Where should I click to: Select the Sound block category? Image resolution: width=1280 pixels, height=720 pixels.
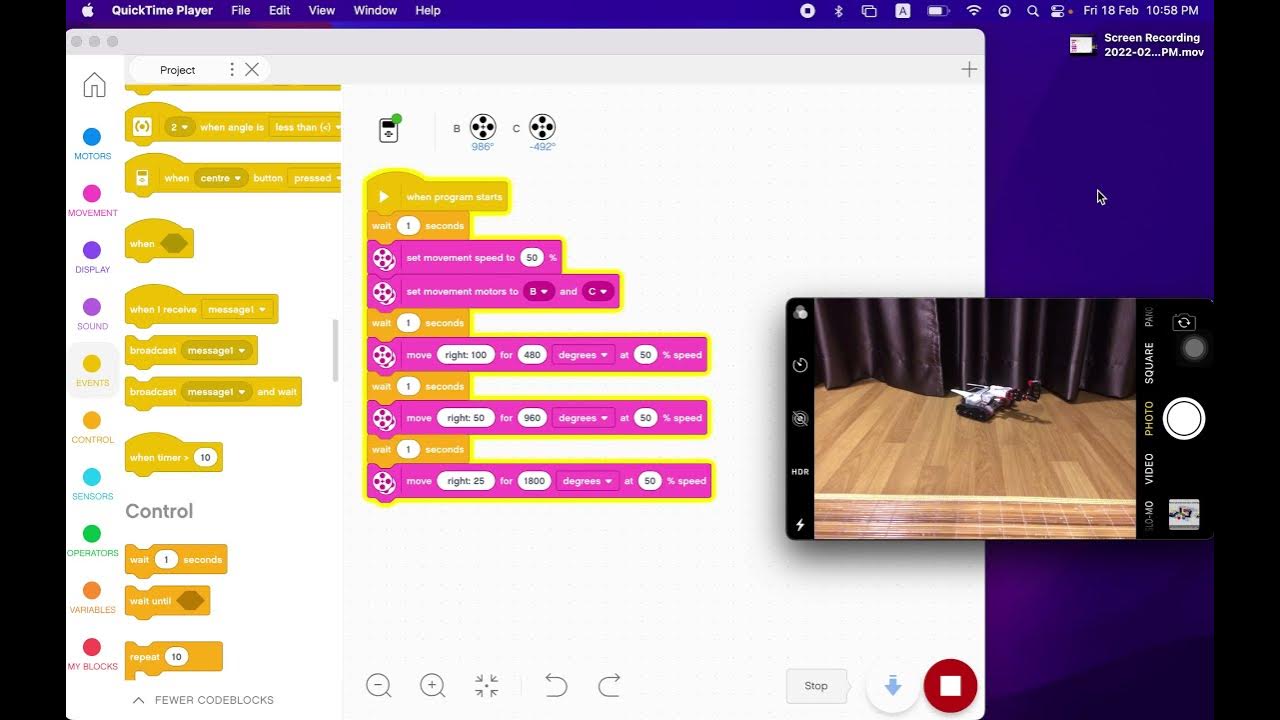(92, 314)
